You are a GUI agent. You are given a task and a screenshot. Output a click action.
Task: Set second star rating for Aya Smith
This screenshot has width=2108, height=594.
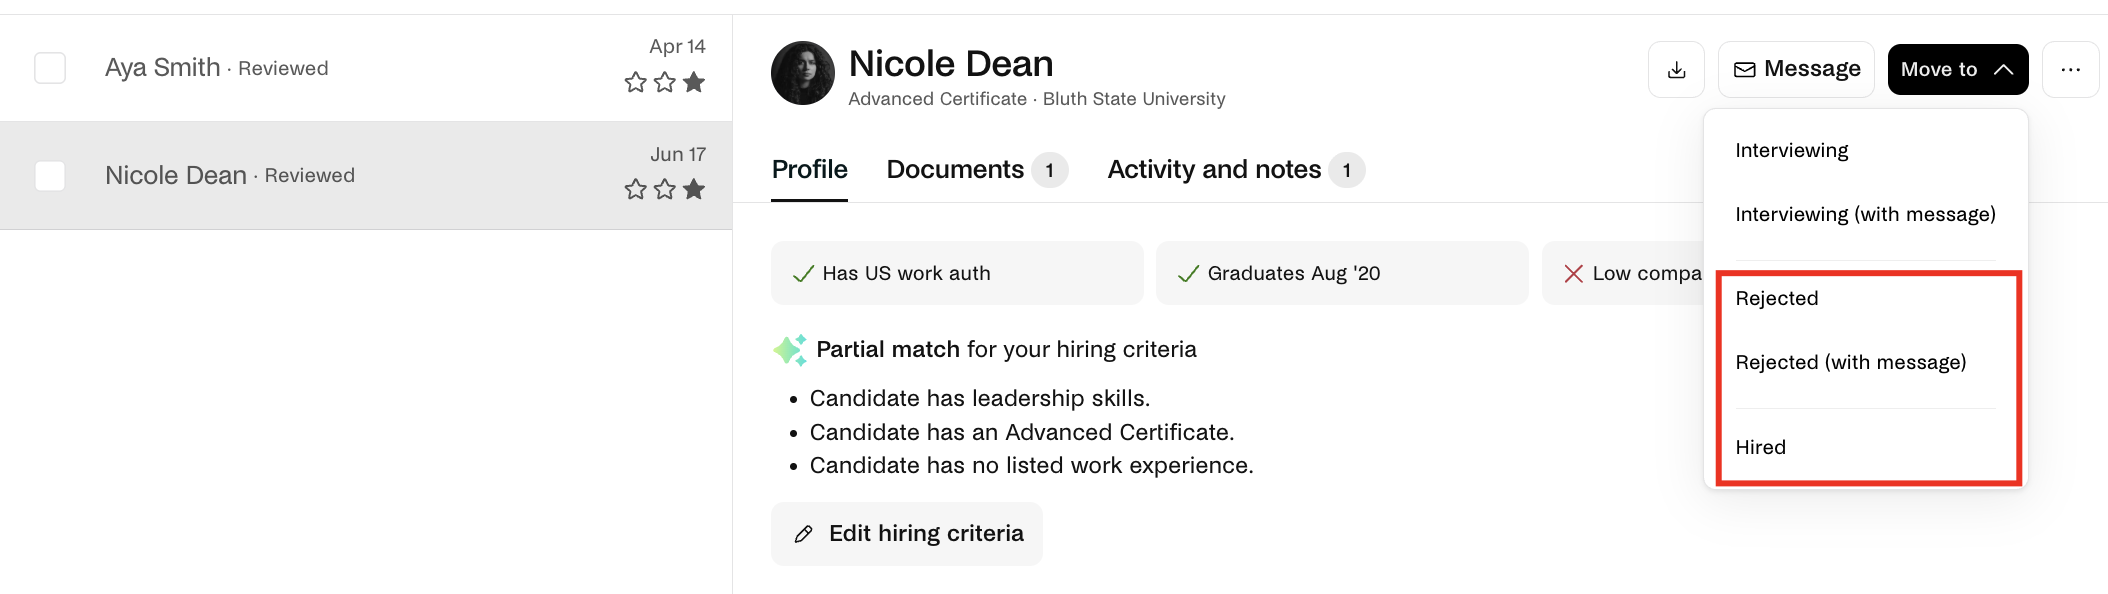(664, 82)
